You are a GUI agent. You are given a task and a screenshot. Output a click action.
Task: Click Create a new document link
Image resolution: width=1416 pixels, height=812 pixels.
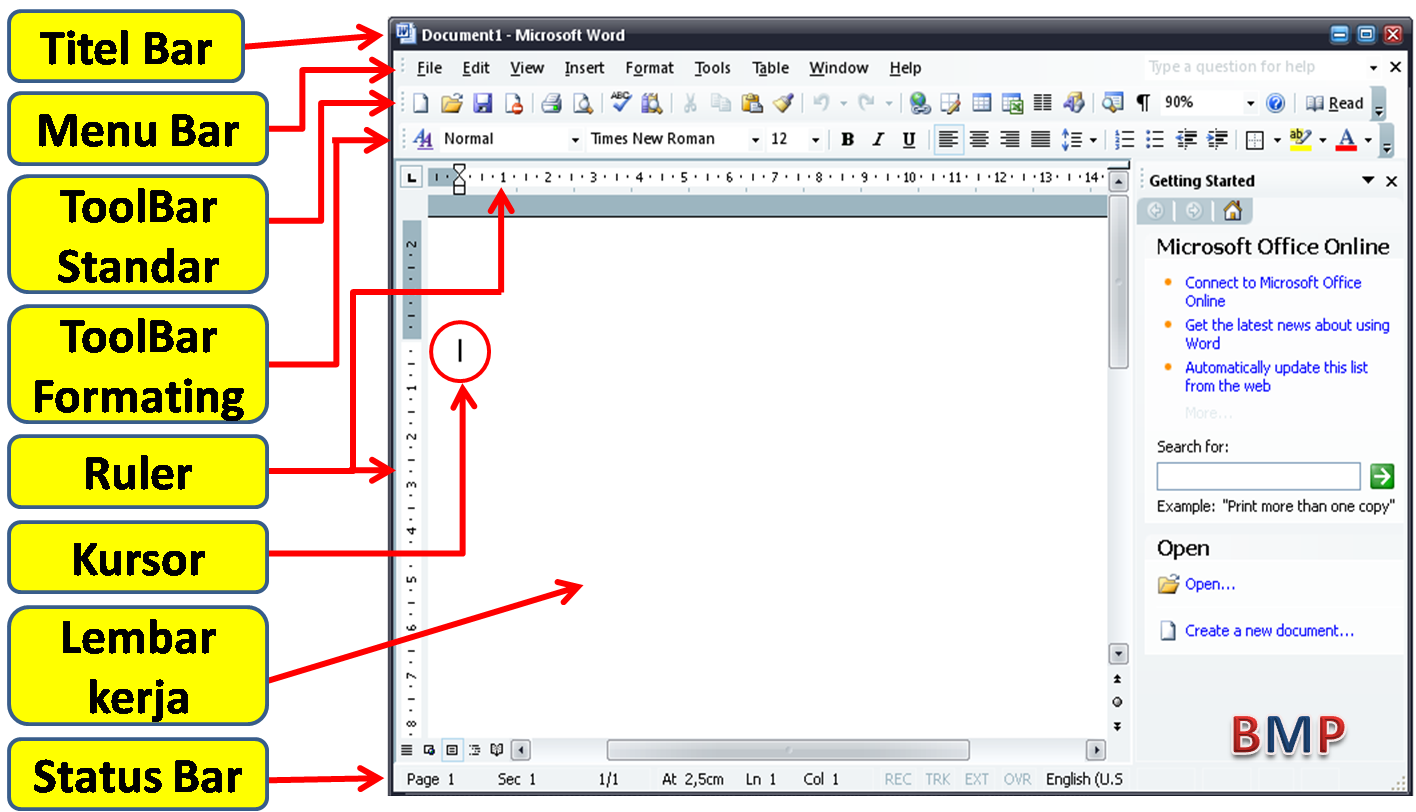coord(1269,631)
